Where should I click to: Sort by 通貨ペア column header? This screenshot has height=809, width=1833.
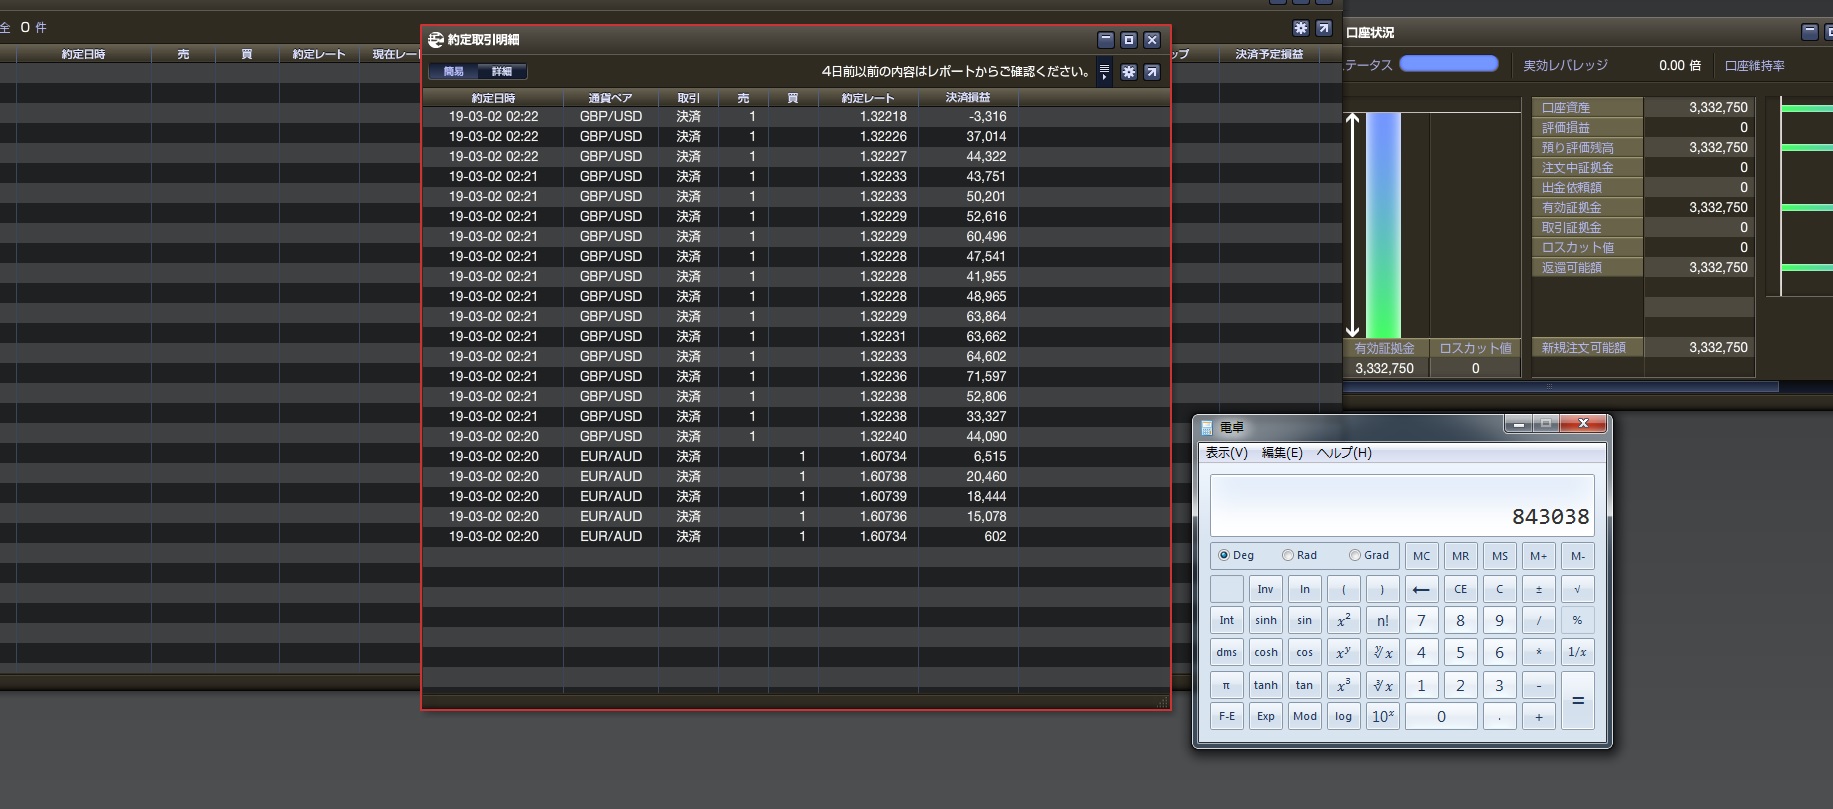point(610,98)
